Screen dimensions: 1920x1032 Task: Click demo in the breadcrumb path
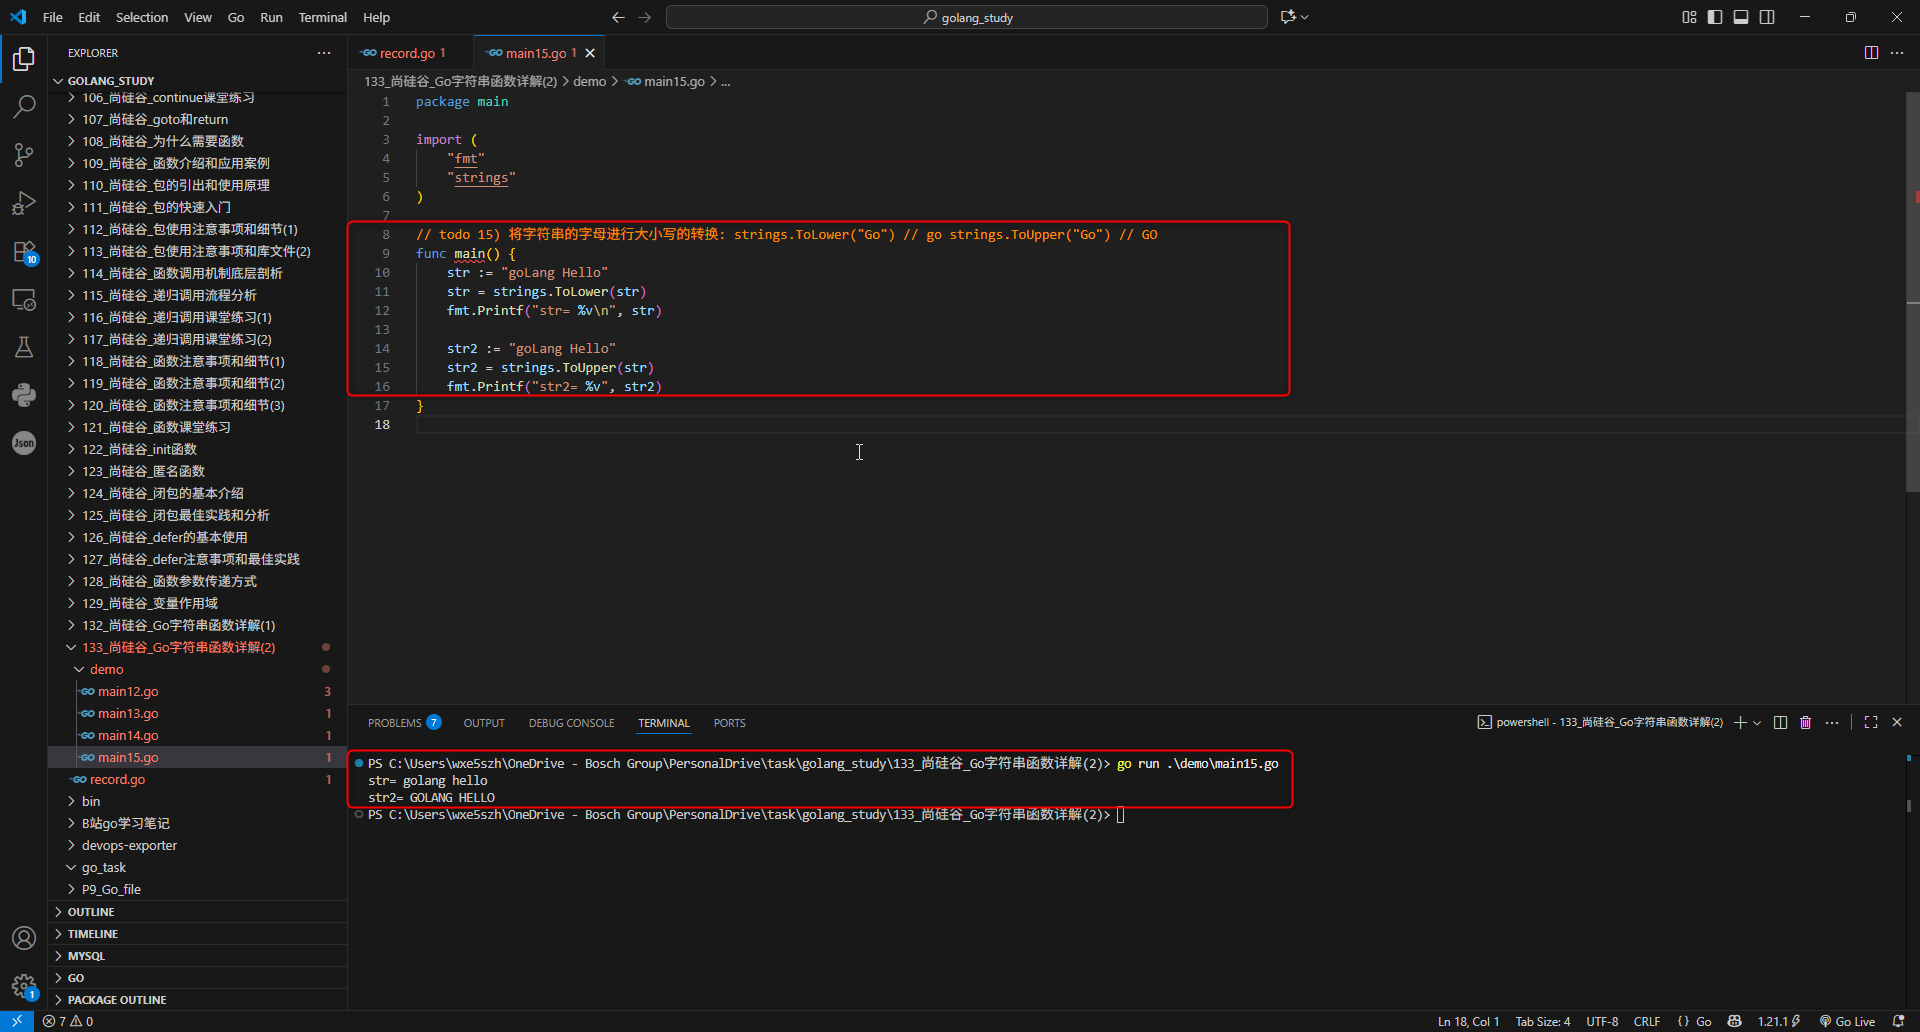590,81
